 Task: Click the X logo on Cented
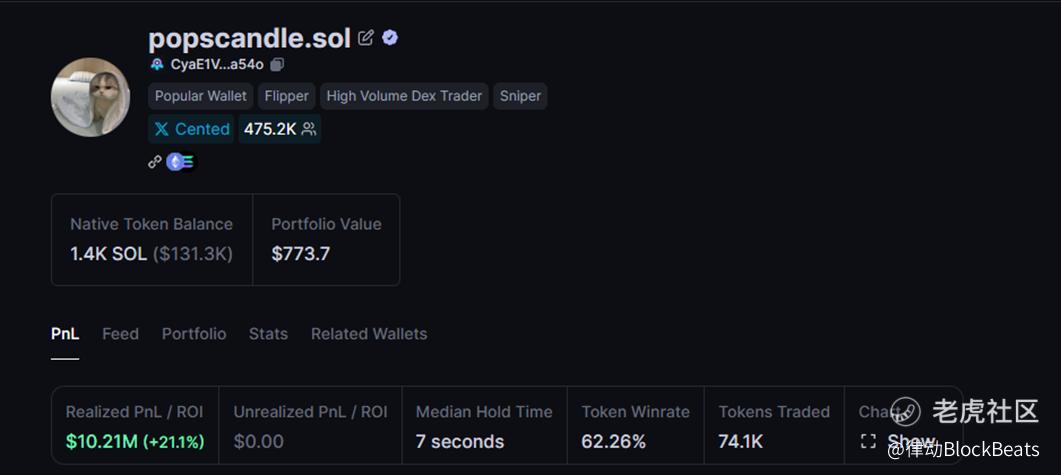161,129
